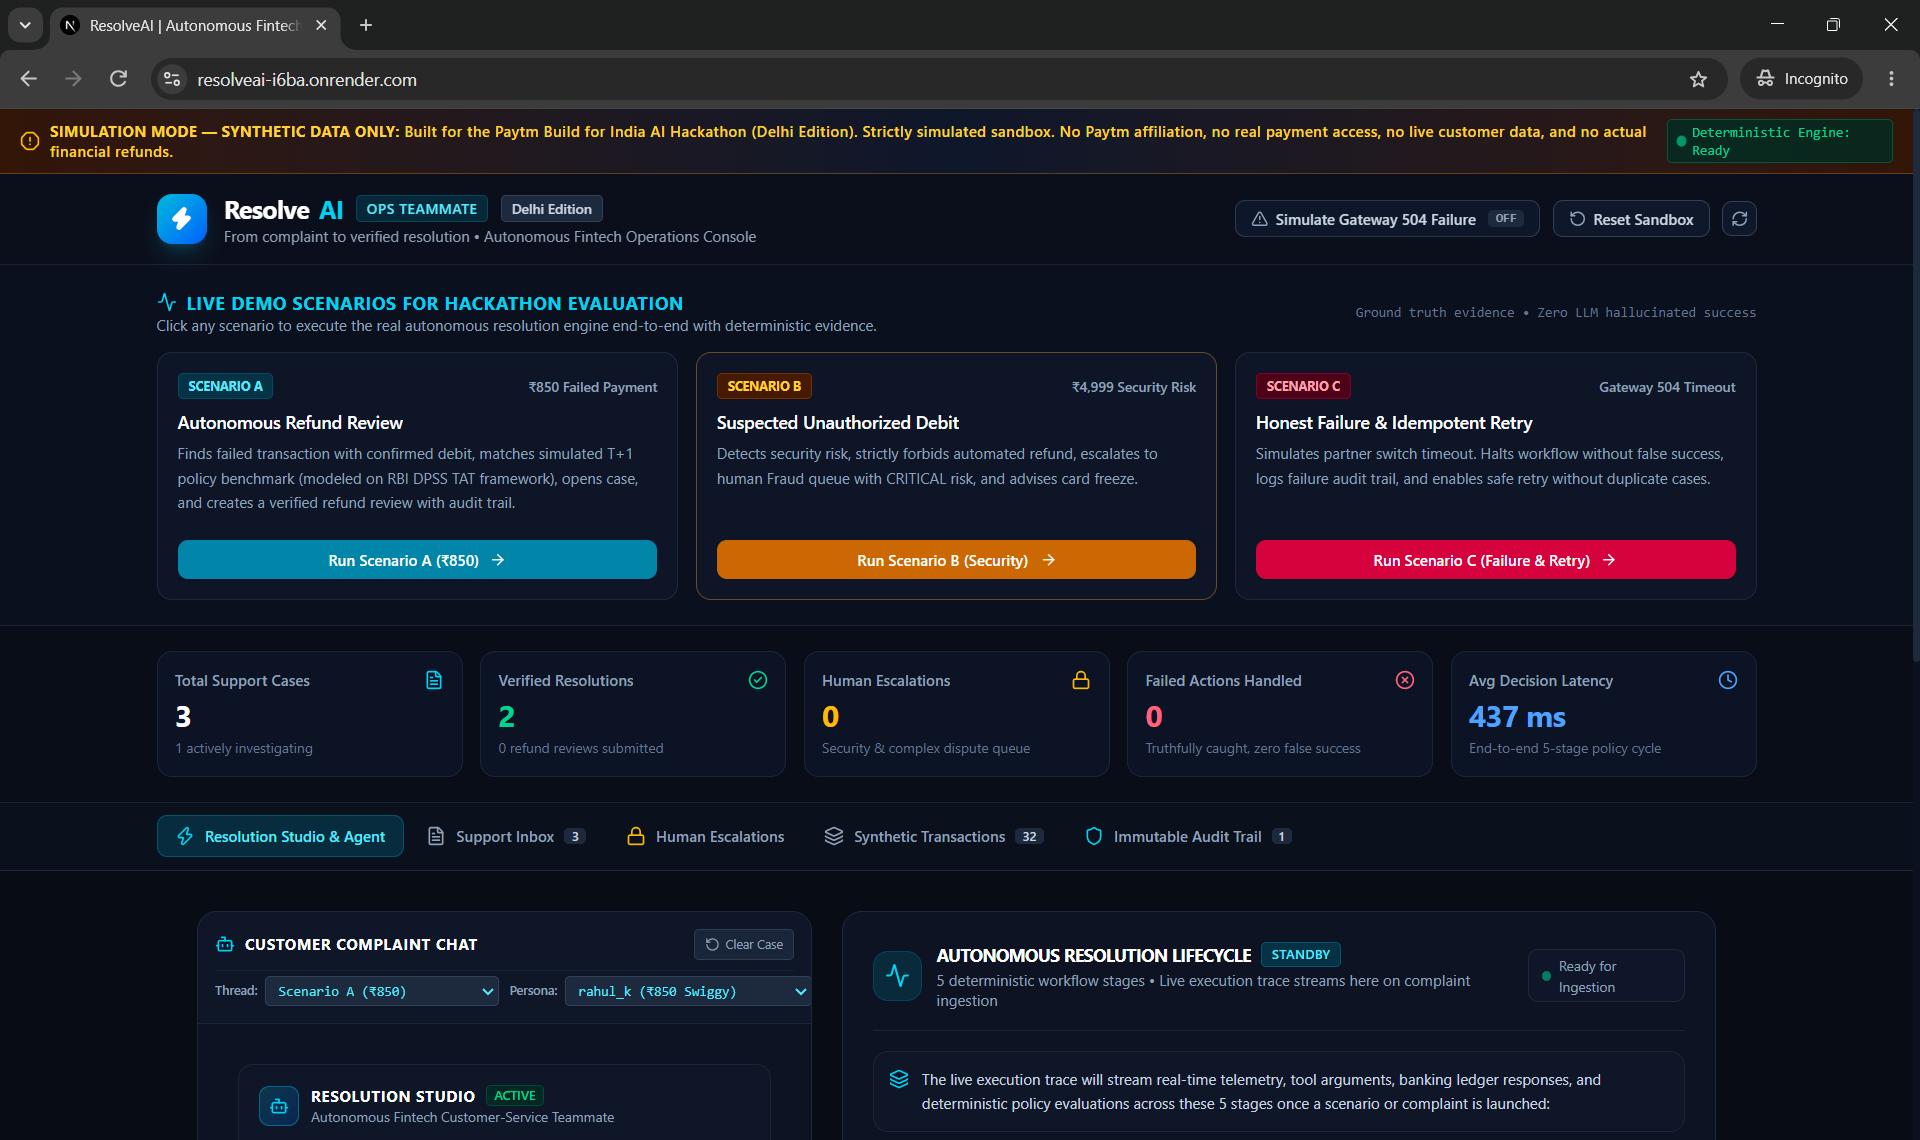Open the Synthetic Transactions tab
1920x1140 pixels.
tap(934, 836)
